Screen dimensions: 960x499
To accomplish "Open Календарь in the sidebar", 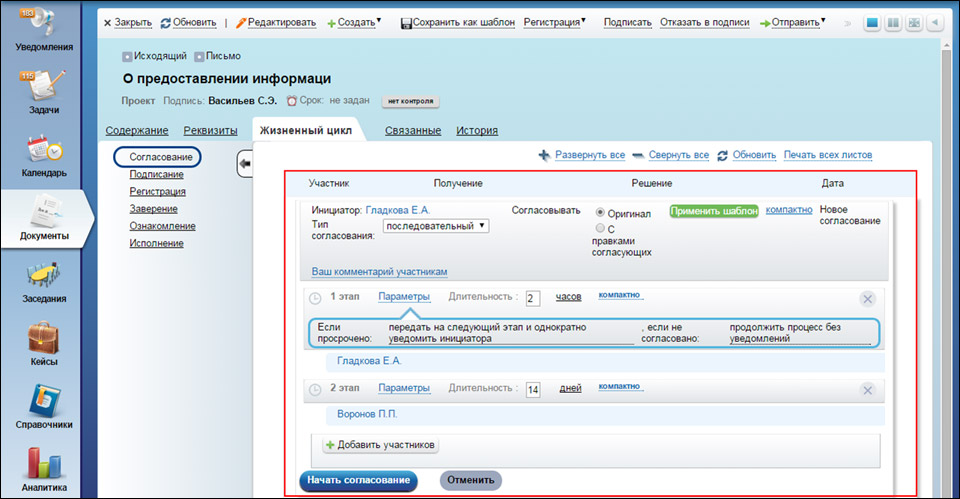I will (43, 156).
